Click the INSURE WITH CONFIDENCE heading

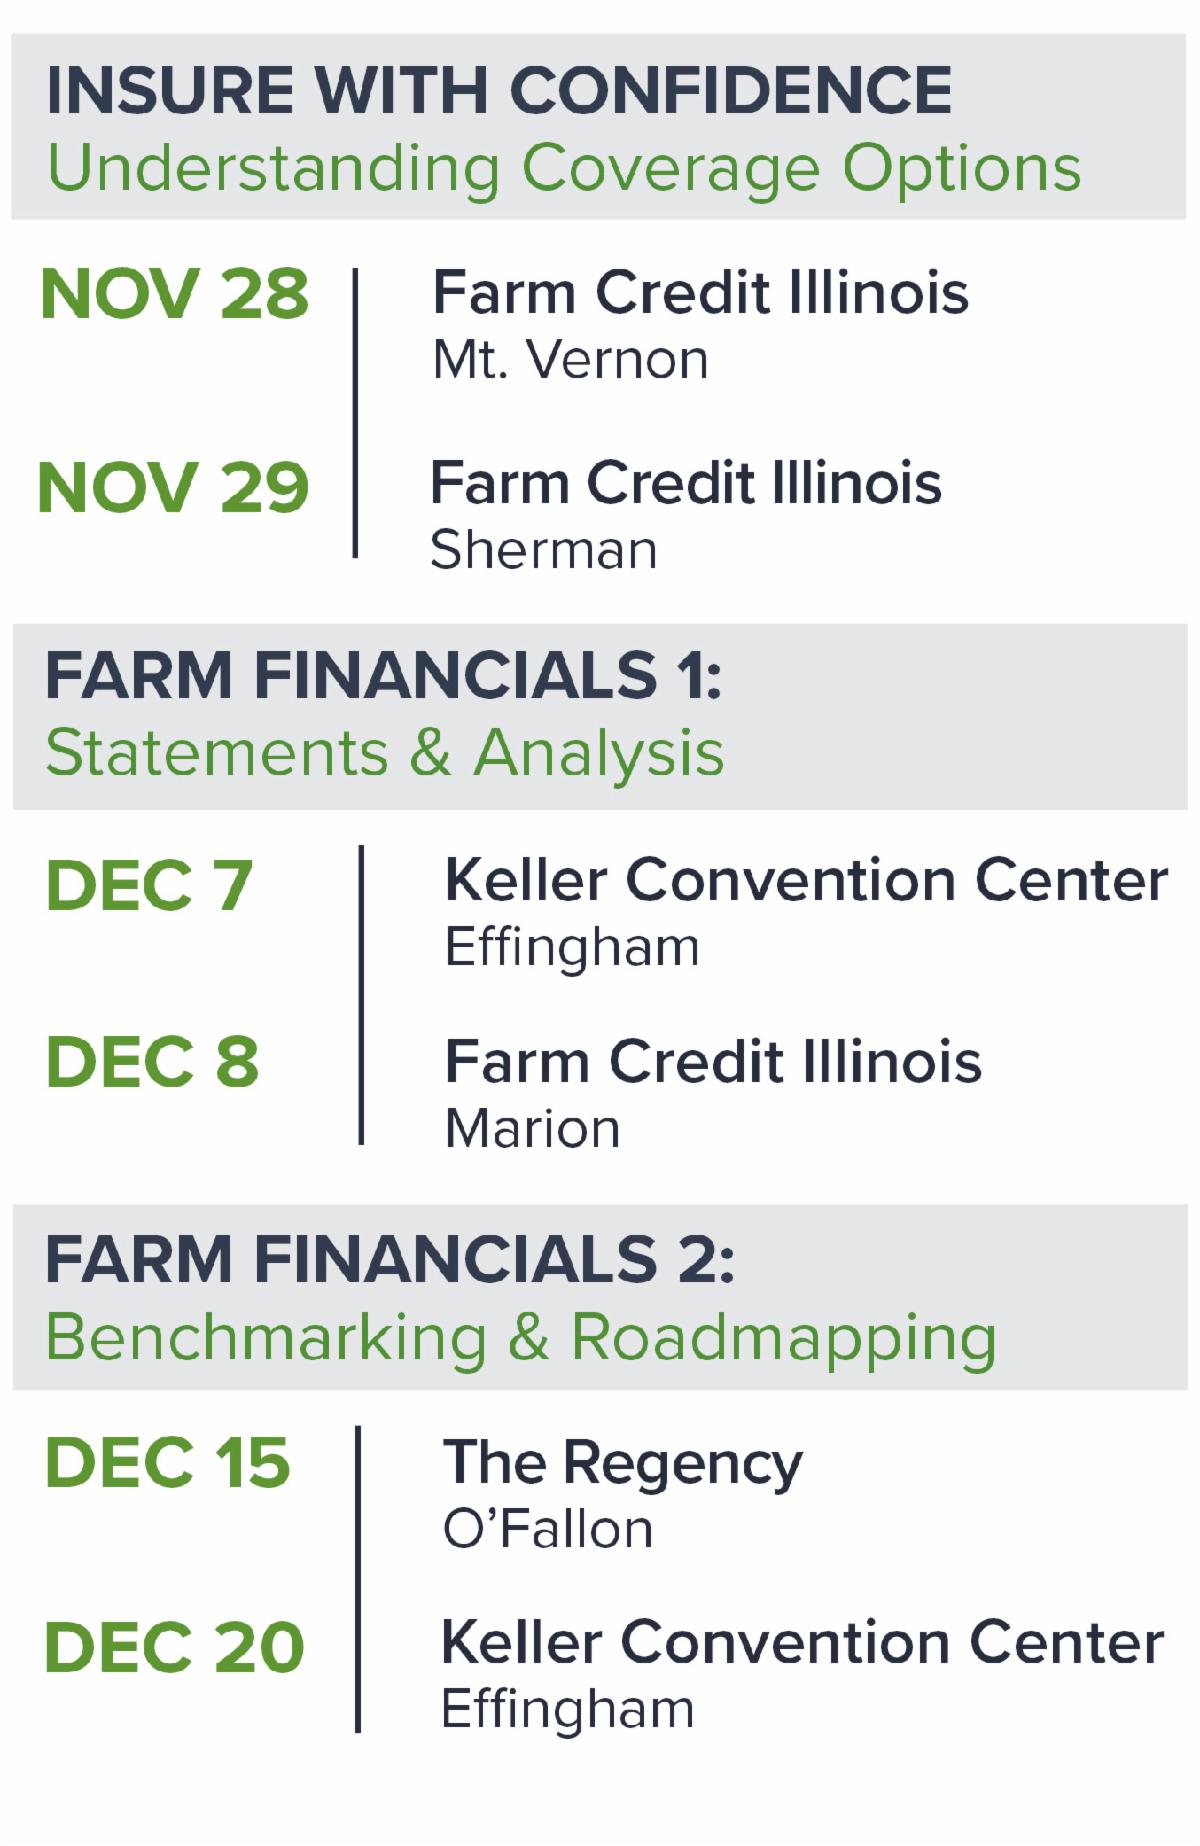point(499,90)
